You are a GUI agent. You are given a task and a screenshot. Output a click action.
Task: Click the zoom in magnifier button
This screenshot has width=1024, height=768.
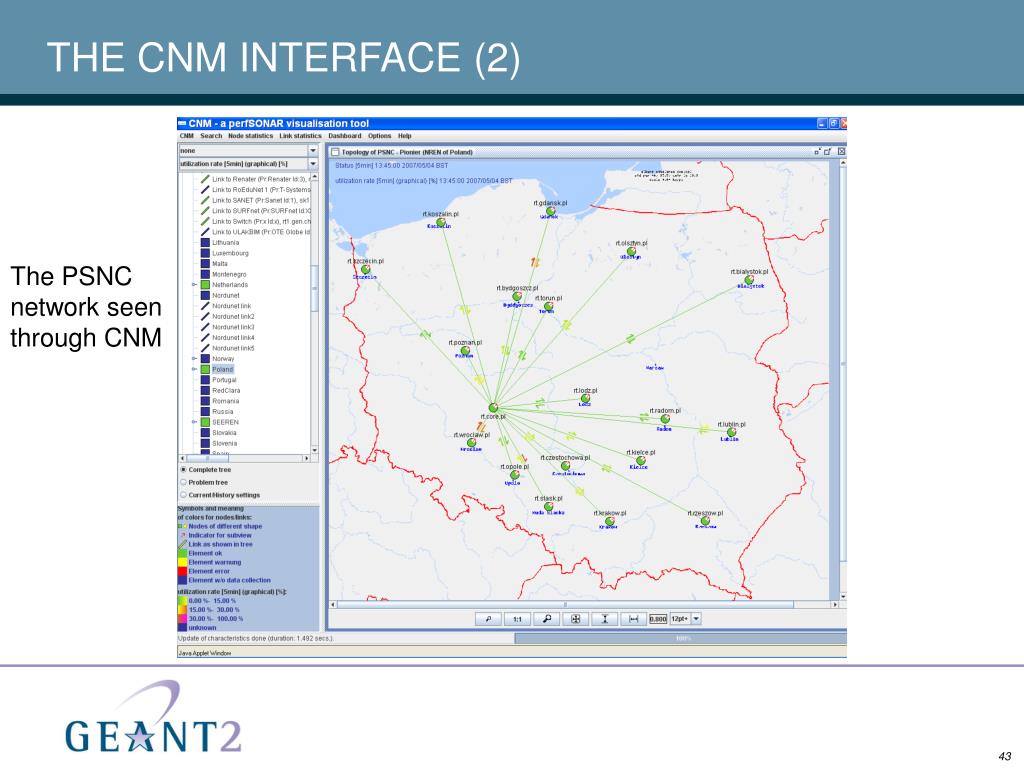[x=547, y=618]
